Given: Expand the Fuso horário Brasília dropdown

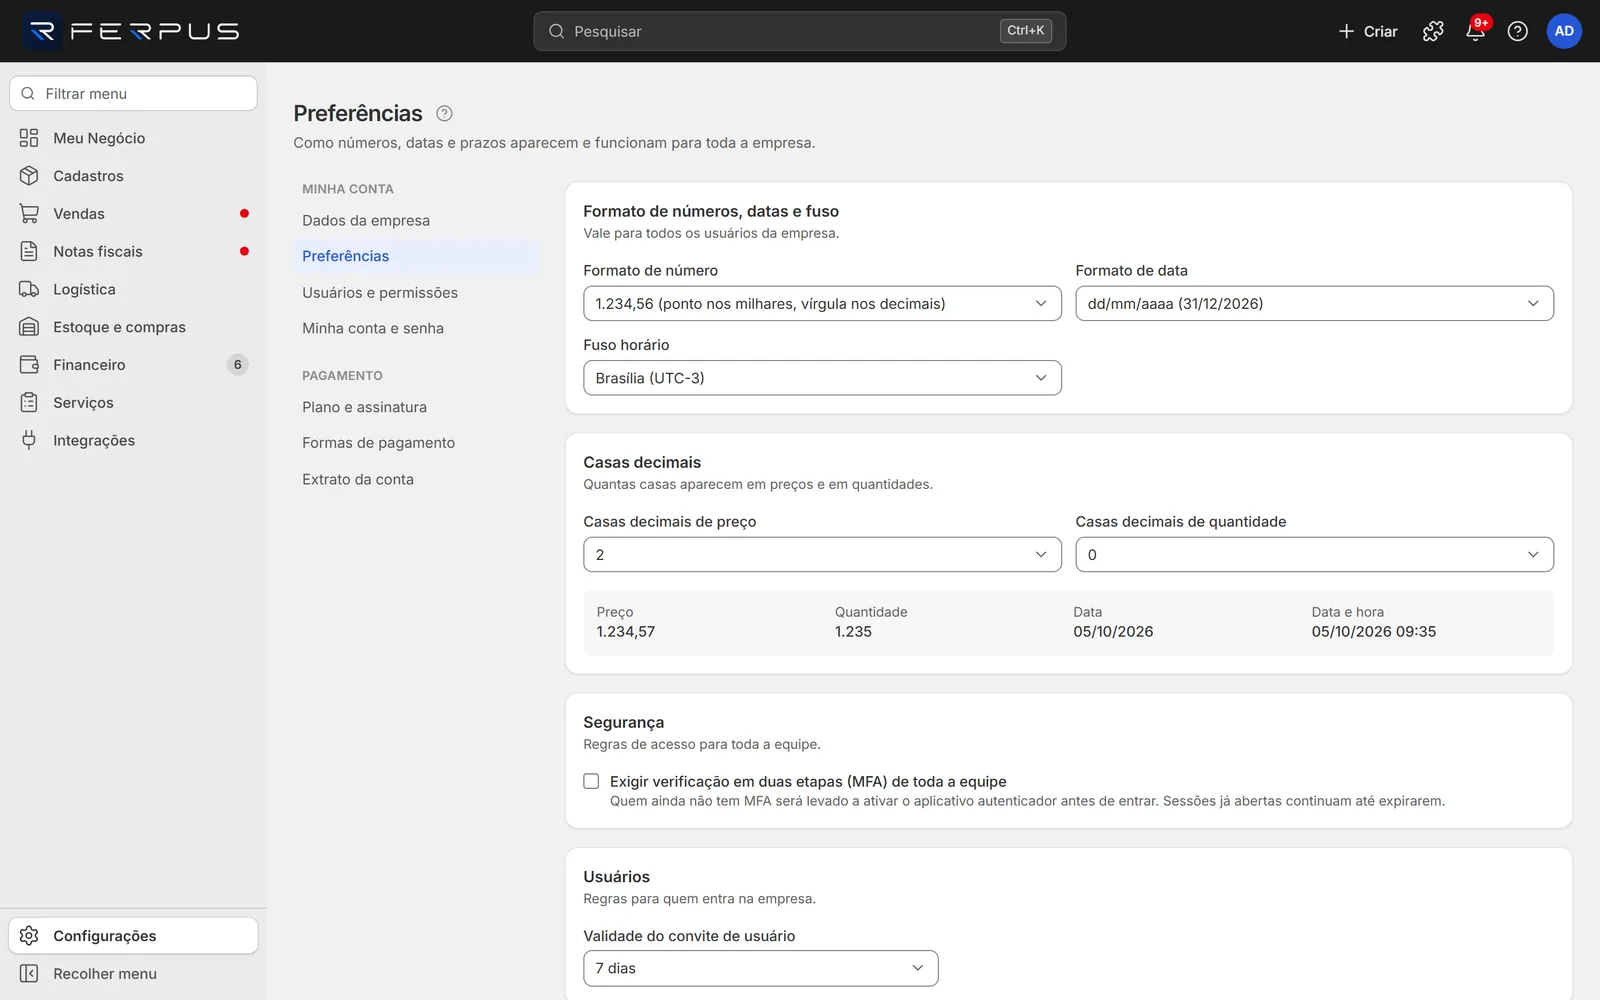Looking at the screenshot, I should click(822, 378).
